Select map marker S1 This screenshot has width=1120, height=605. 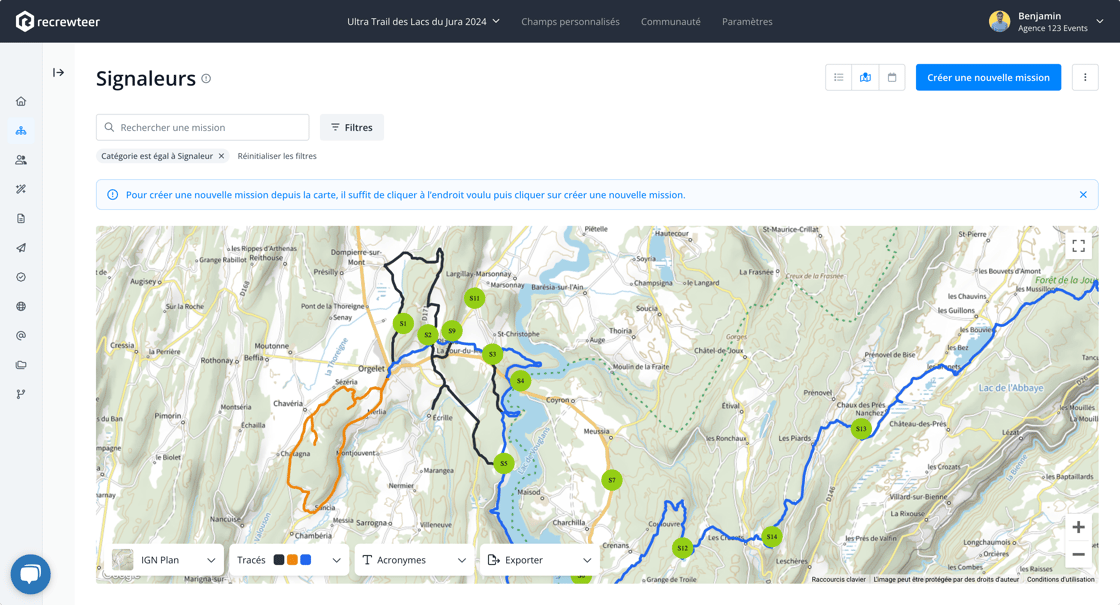[403, 324]
